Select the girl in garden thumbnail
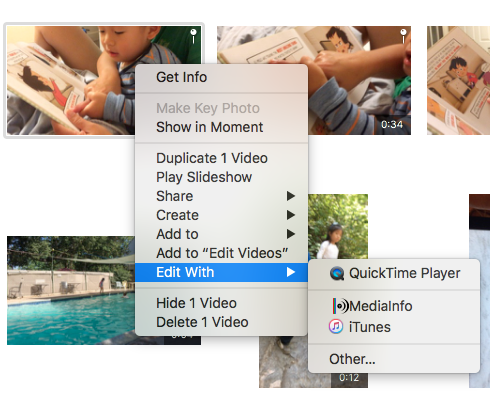This screenshot has width=490, height=400. [338, 226]
